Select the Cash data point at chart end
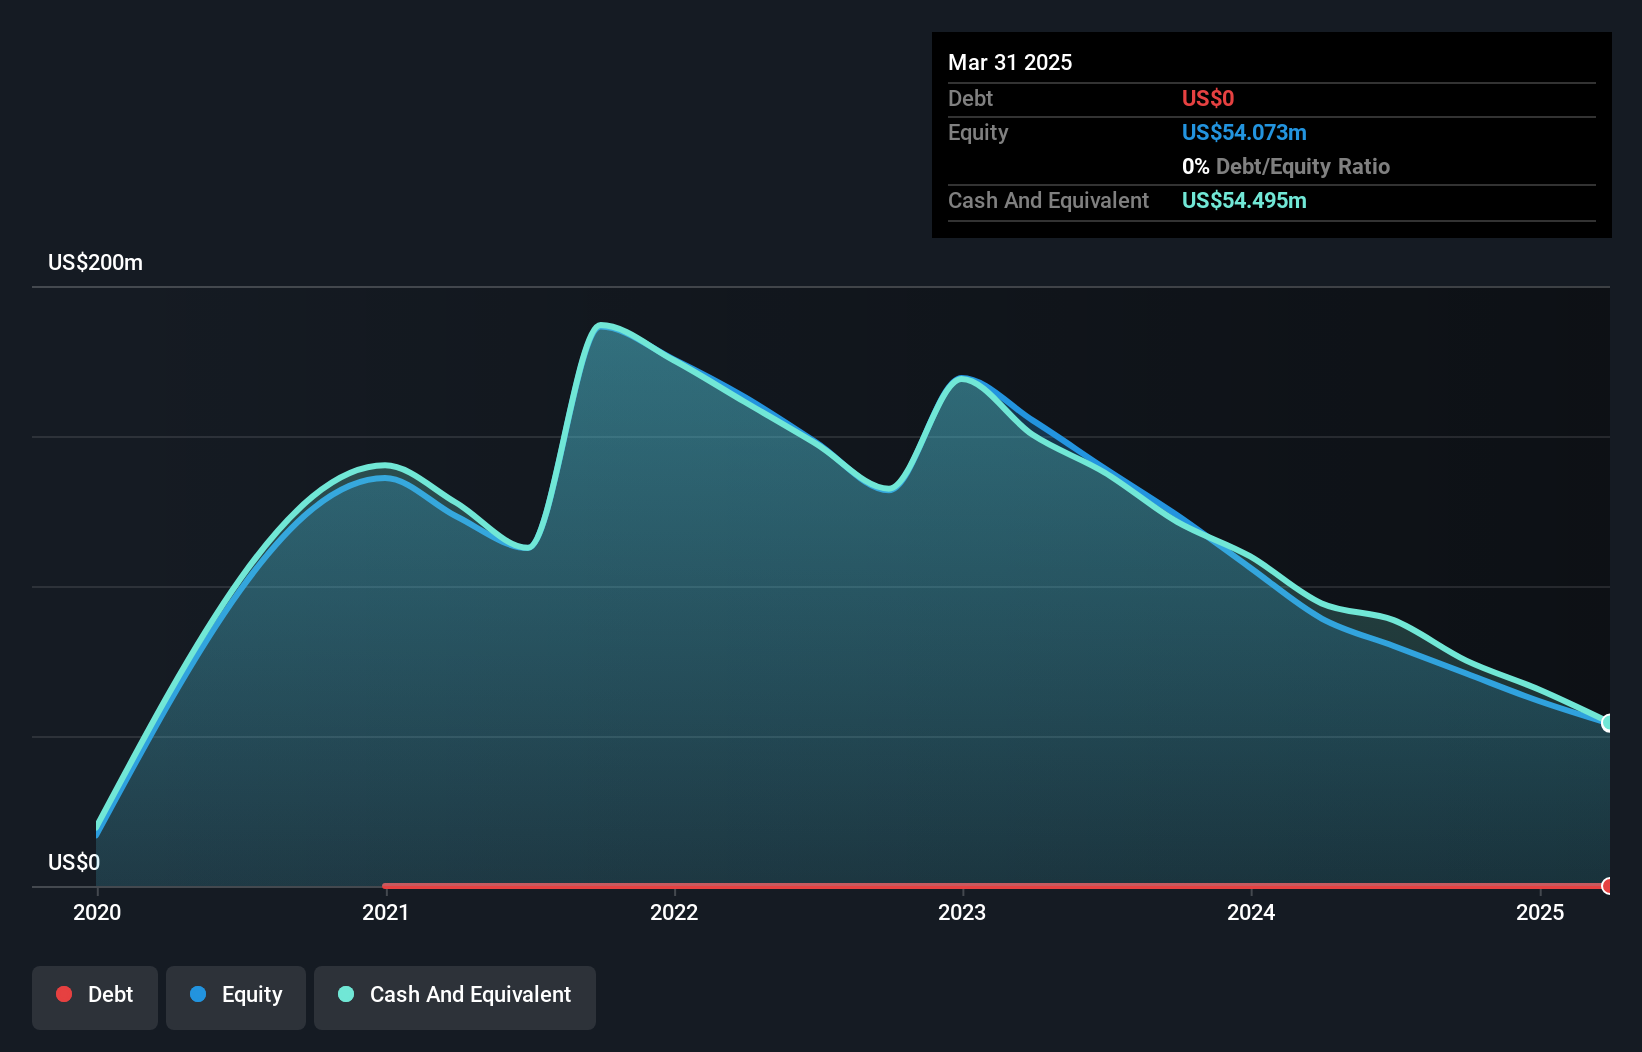The height and width of the screenshot is (1052, 1642). click(1608, 723)
